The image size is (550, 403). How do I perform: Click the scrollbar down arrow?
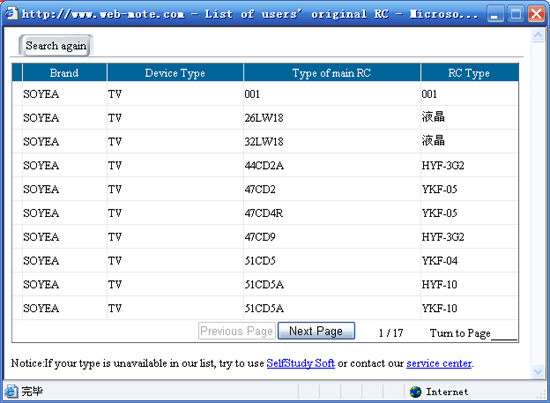pos(538,371)
